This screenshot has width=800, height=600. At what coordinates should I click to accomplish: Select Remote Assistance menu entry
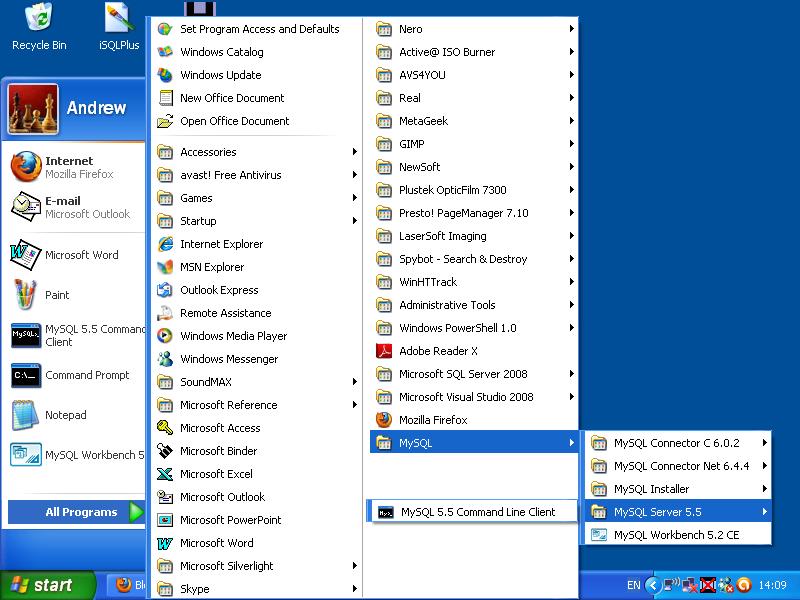(256, 313)
